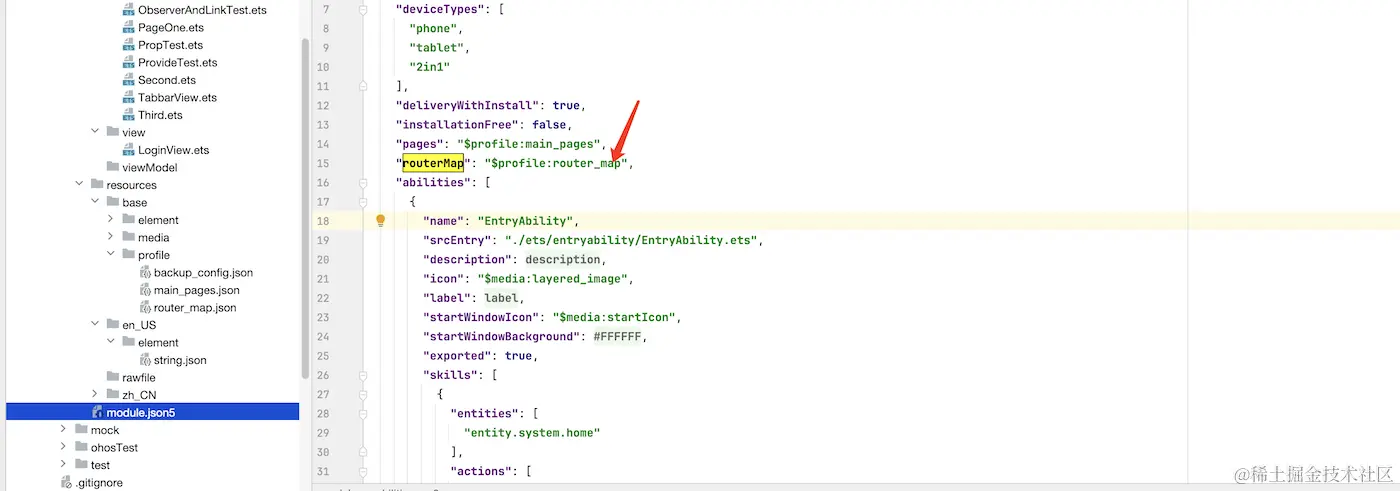Click the rawfile folder icon
This screenshot has width=1400, height=491.
tap(113, 377)
